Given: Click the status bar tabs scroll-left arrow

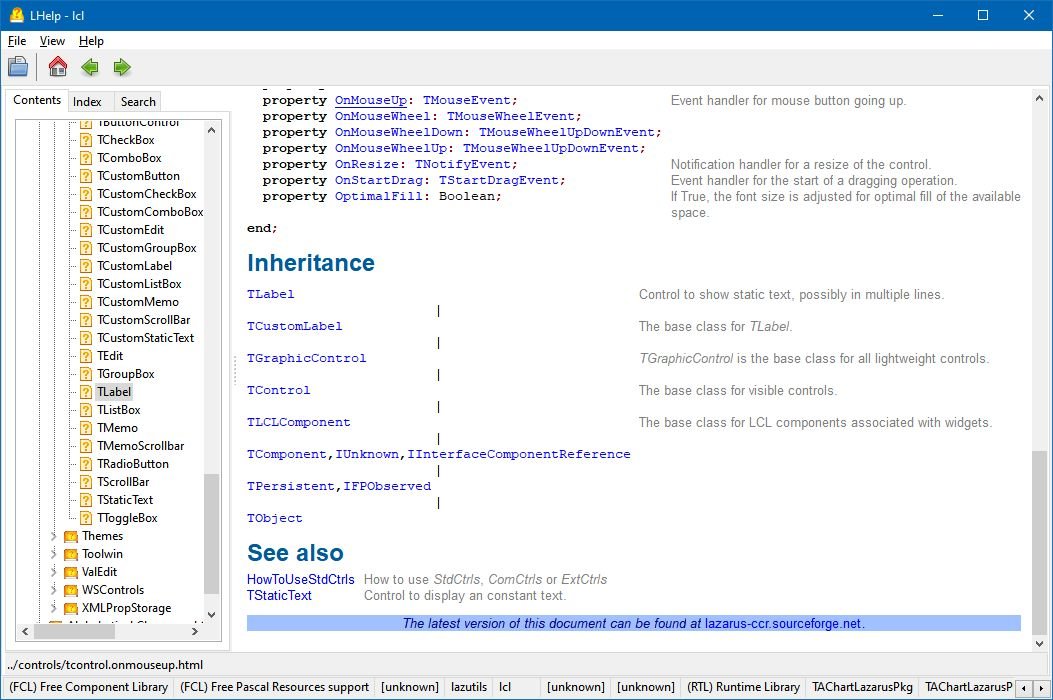Looking at the screenshot, I should [1023, 688].
